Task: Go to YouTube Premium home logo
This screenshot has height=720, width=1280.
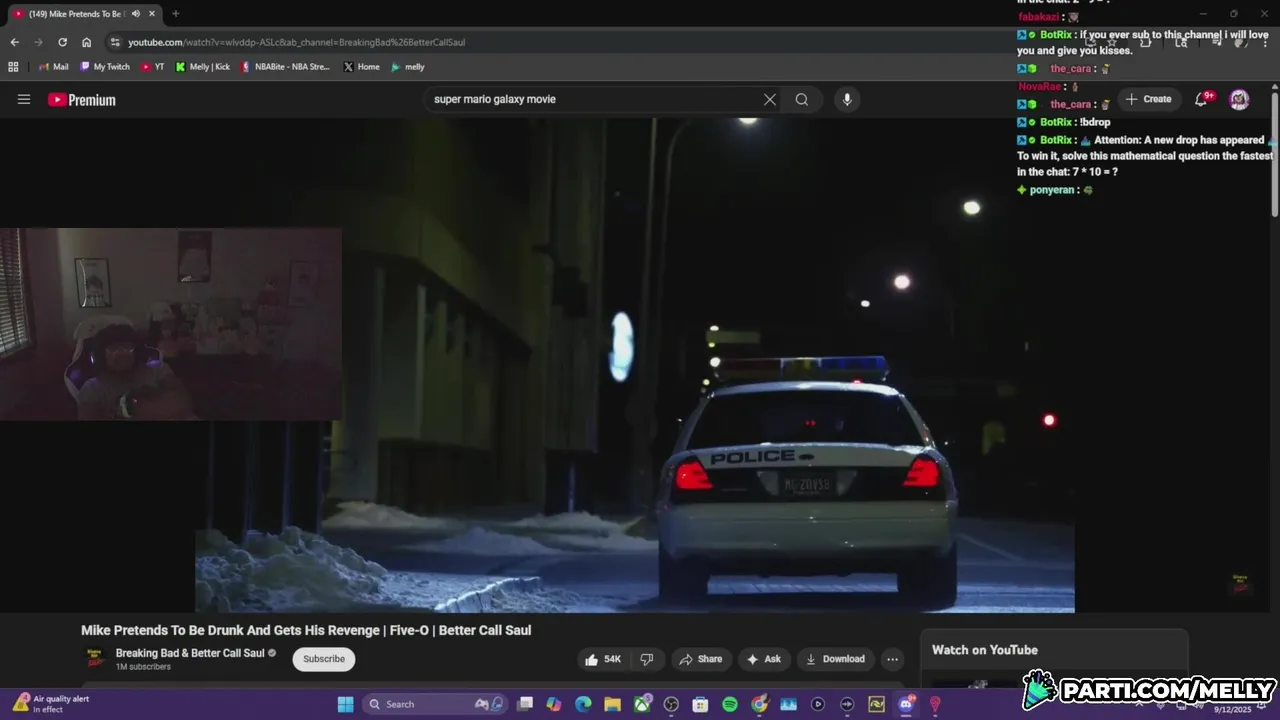Action: click(x=82, y=100)
